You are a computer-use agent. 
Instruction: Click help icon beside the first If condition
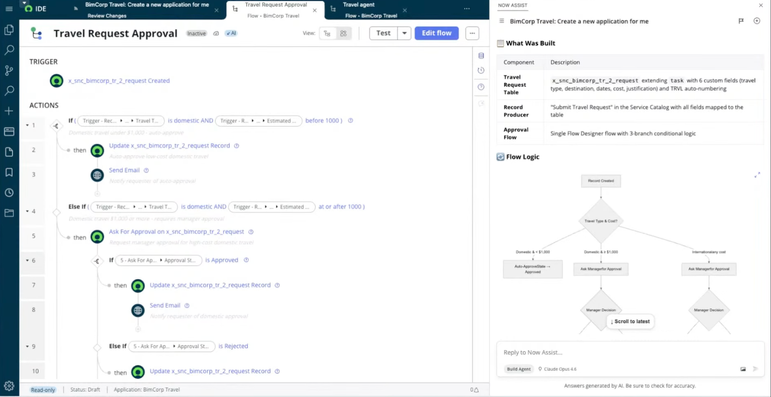351,121
